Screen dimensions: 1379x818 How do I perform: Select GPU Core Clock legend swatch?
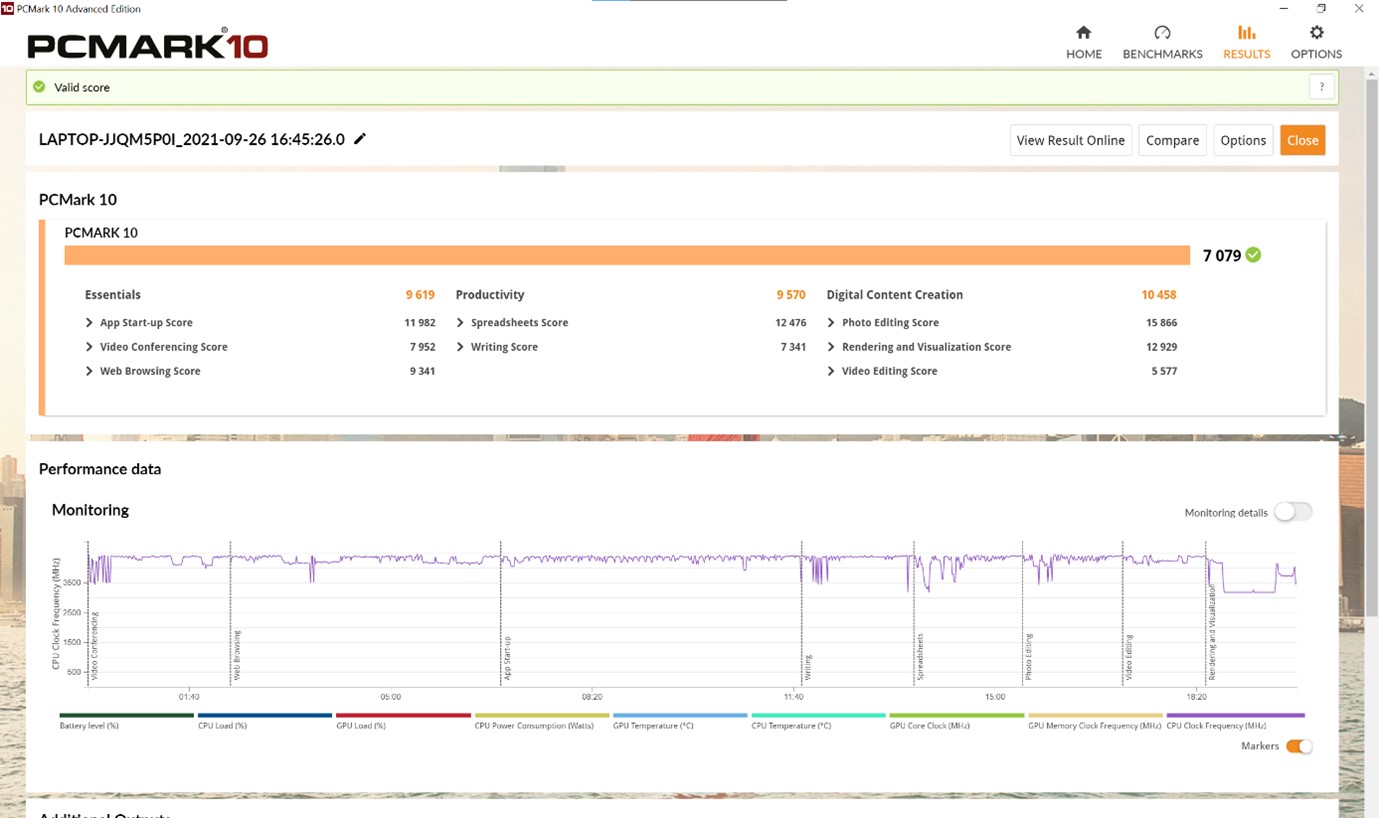coord(957,715)
